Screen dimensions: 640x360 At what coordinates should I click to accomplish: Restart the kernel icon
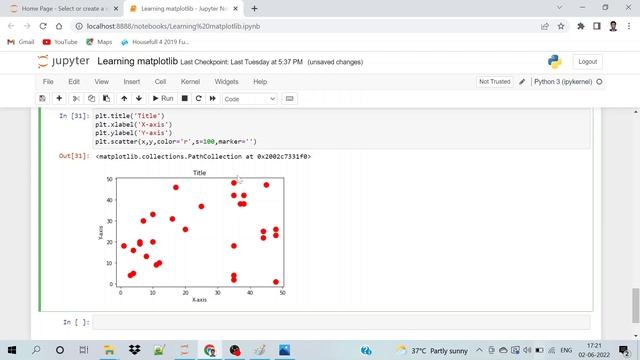198,98
